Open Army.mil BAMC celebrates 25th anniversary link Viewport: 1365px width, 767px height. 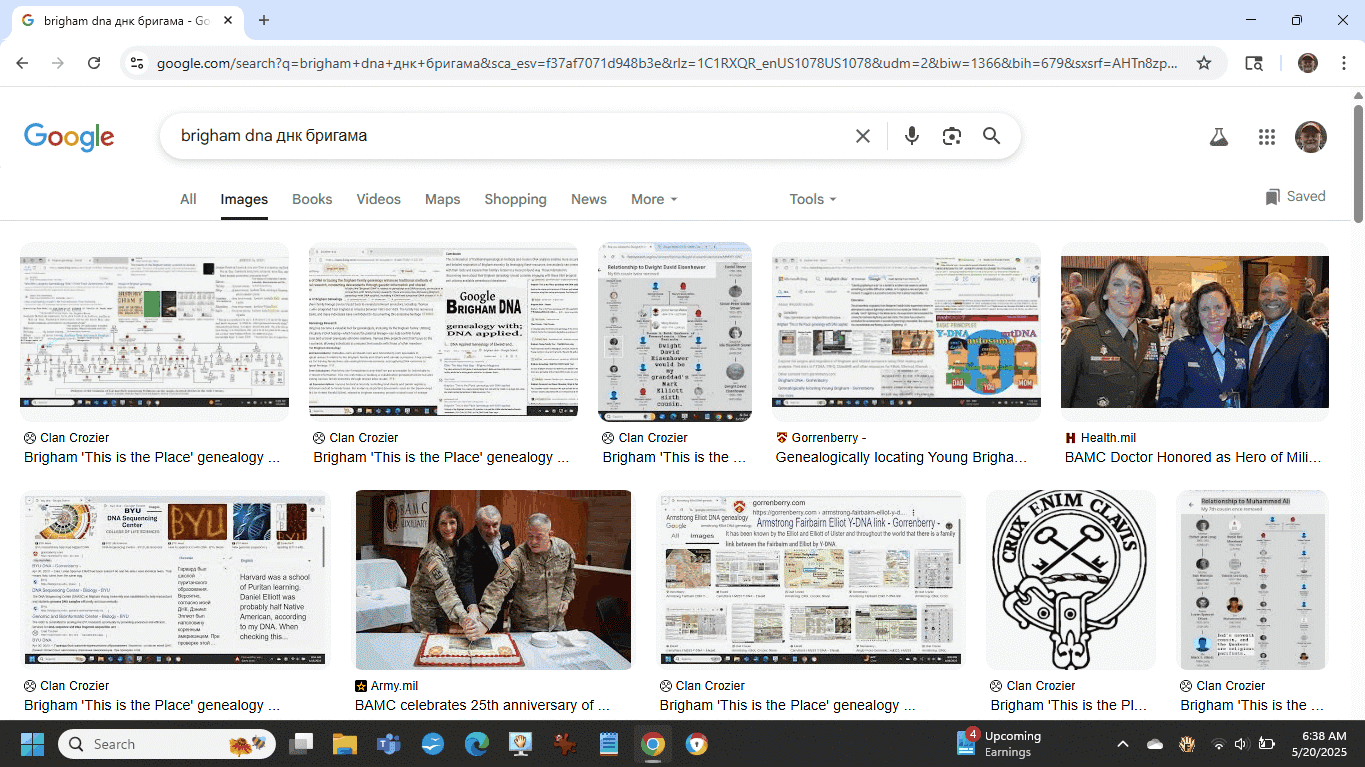pyautogui.click(x=482, y=705)
